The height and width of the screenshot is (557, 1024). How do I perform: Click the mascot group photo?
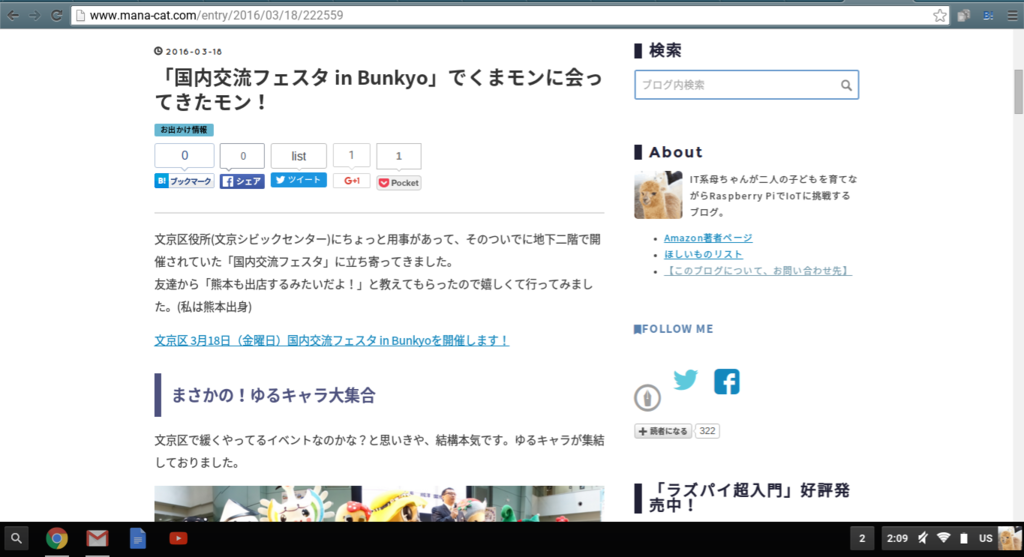[x=379, y=503]
